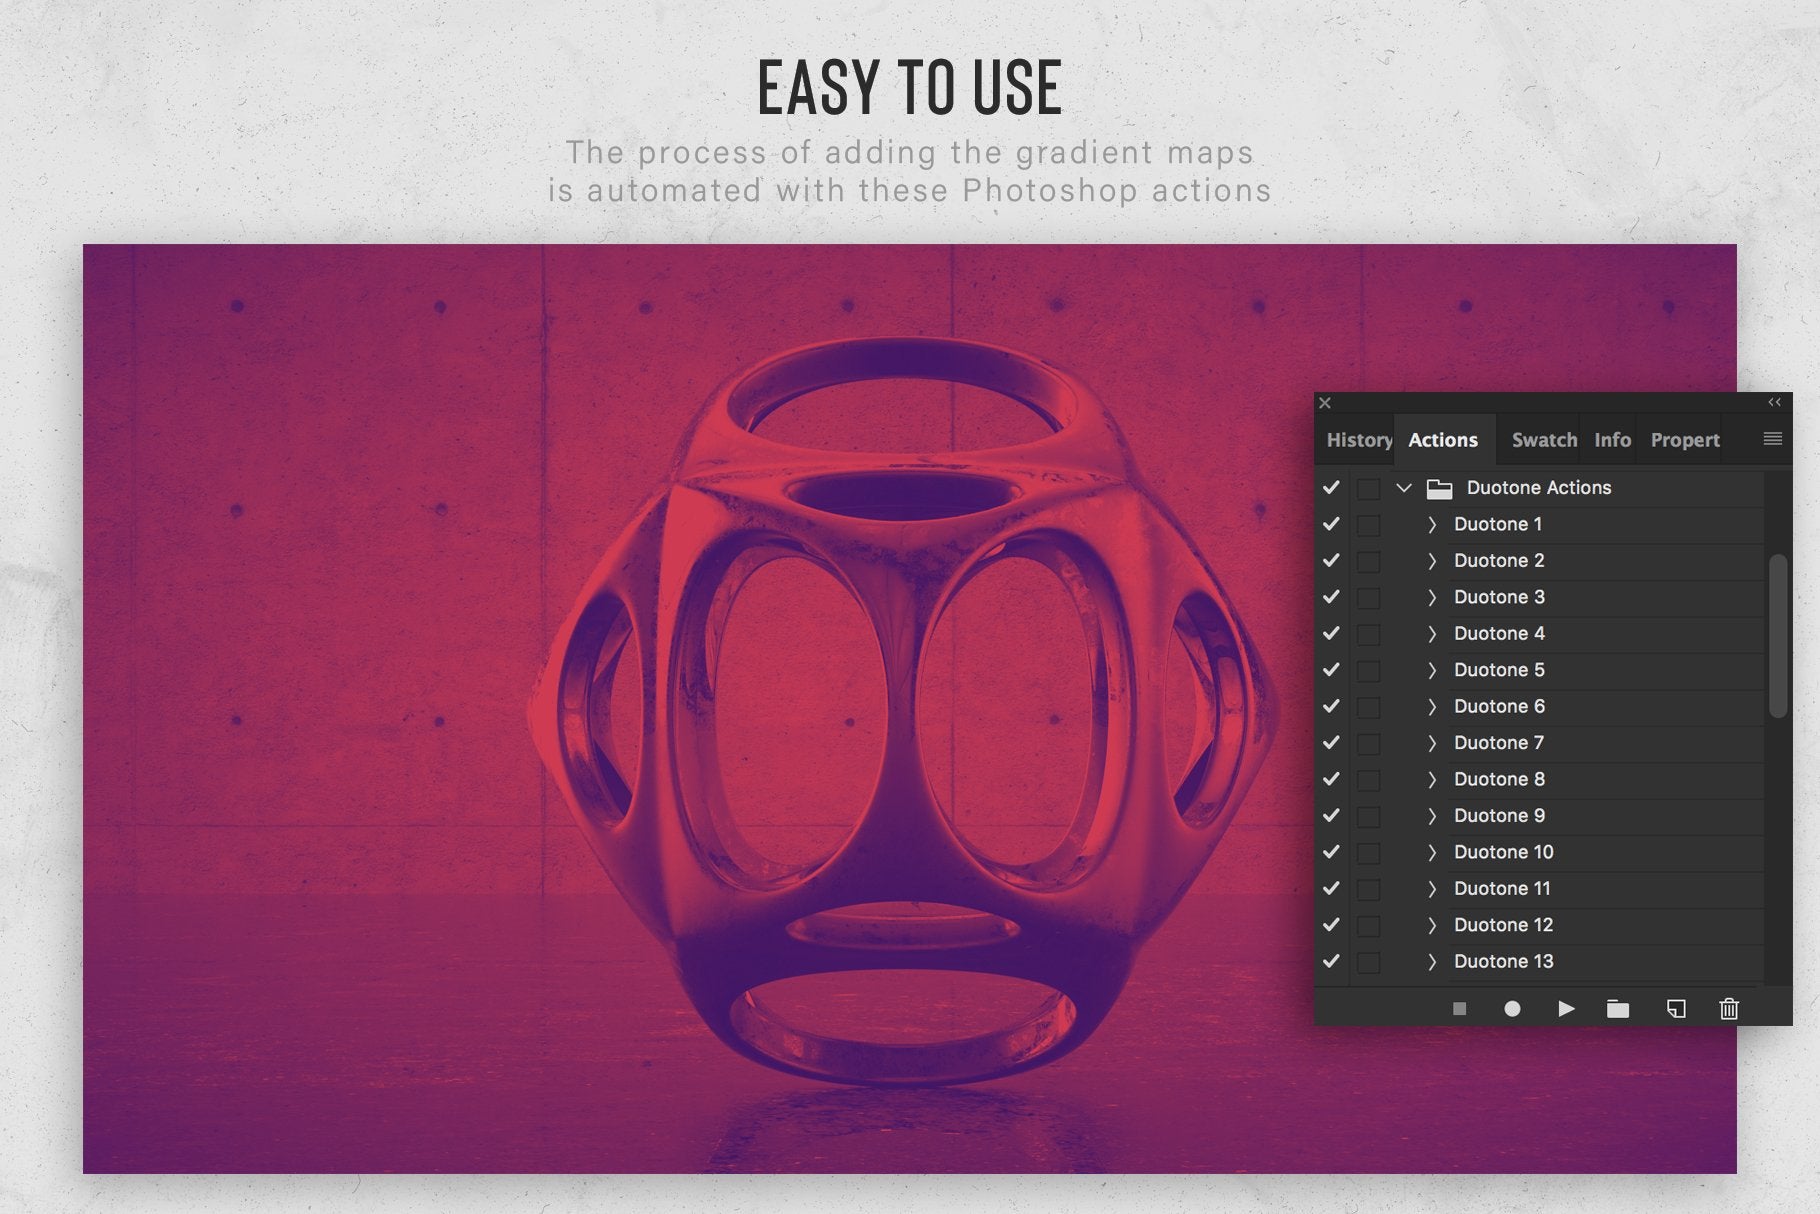The width and height of the screenshot is (1820, 1214).
Task: Collapse the panel with double-arrow icon
Action: click(1774, 402)
